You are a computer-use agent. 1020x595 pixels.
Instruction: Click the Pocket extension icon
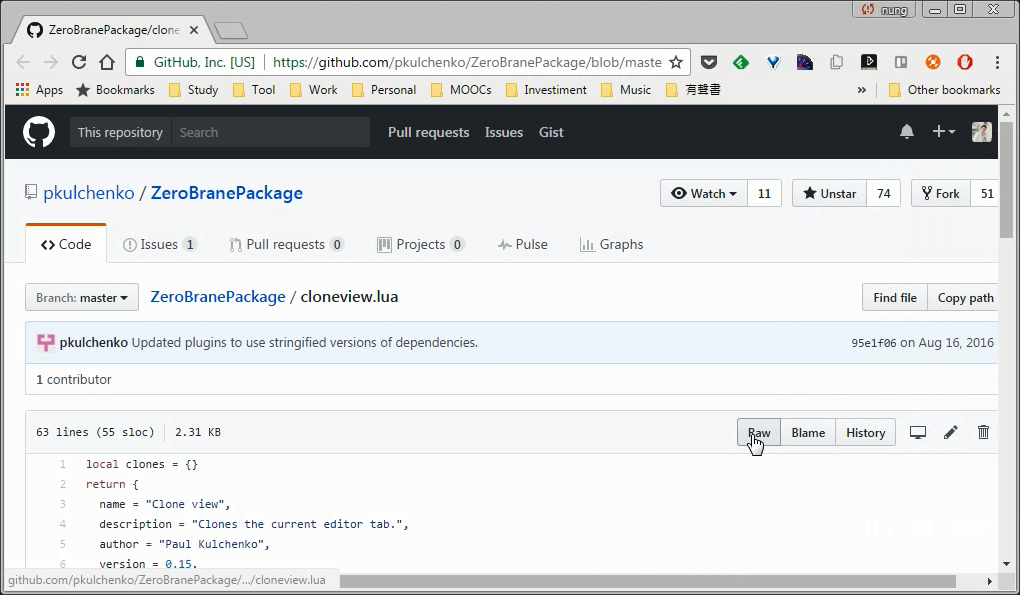[709, 62]
